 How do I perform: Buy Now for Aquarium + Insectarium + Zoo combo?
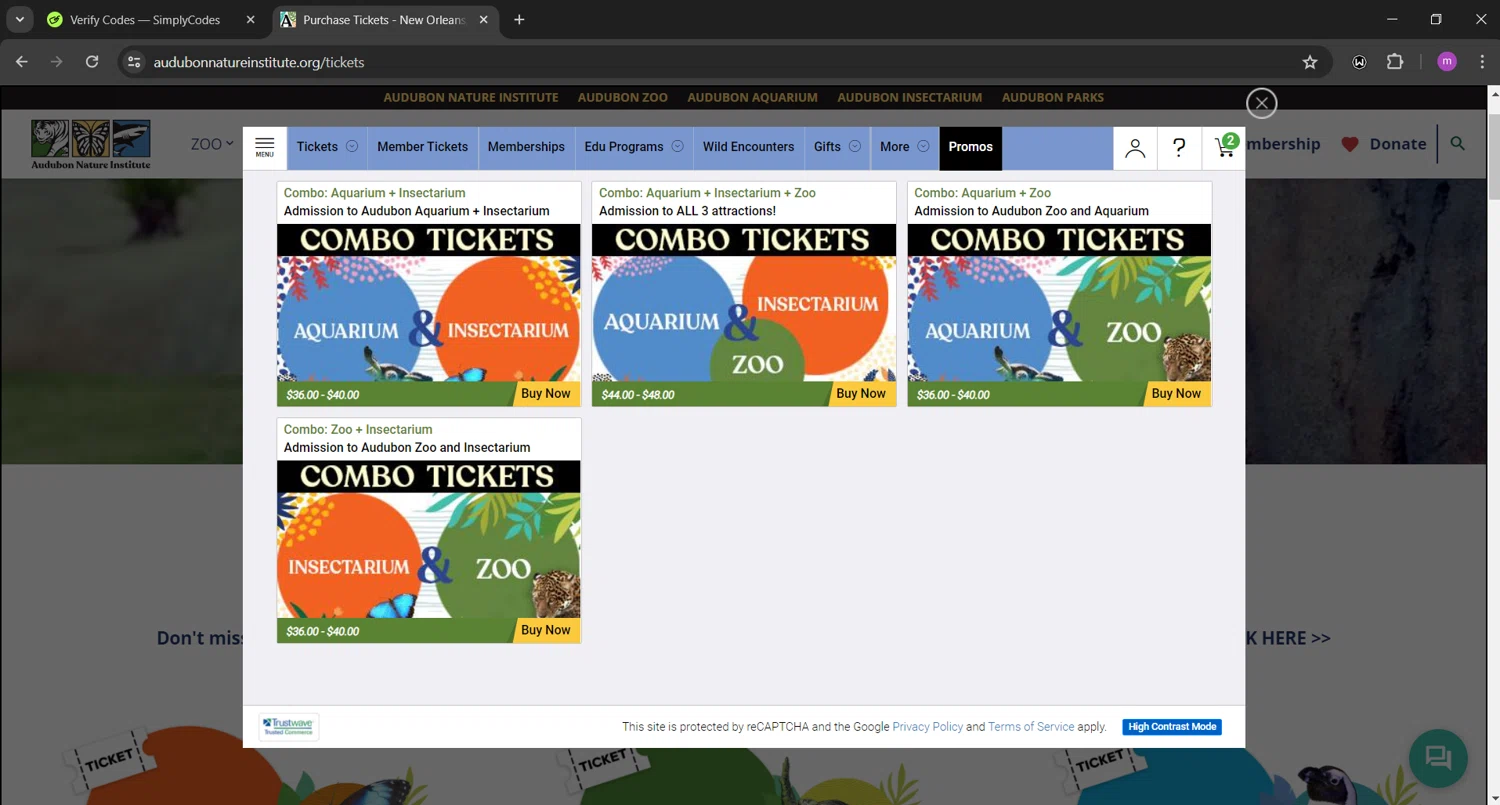(x=861, y=394)
